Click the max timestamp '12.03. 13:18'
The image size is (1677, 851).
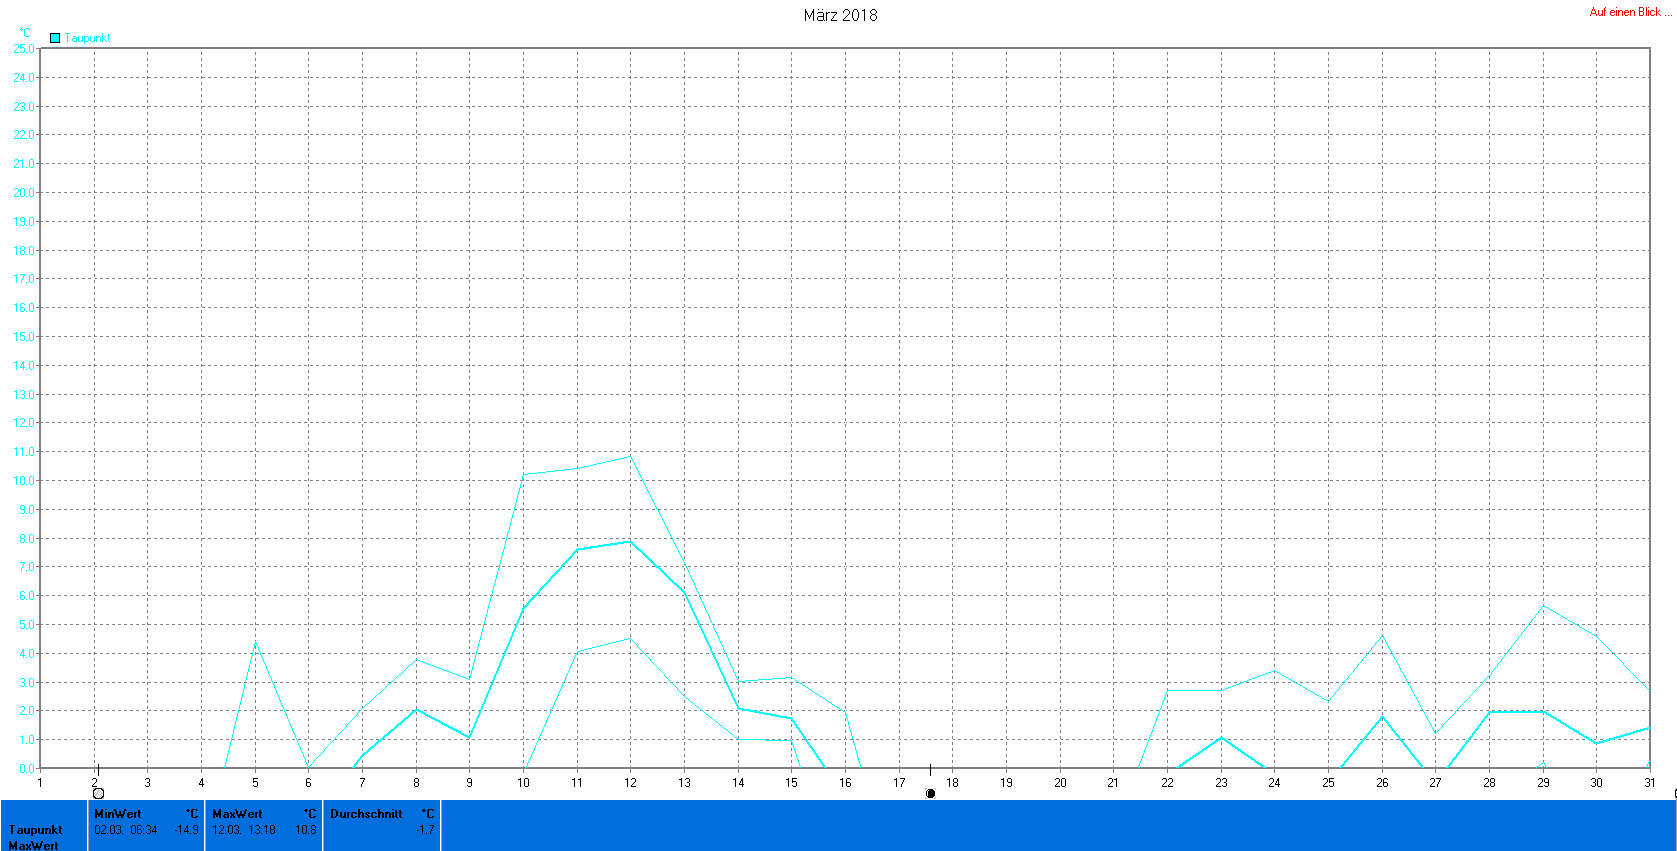(x=244, y=830)
